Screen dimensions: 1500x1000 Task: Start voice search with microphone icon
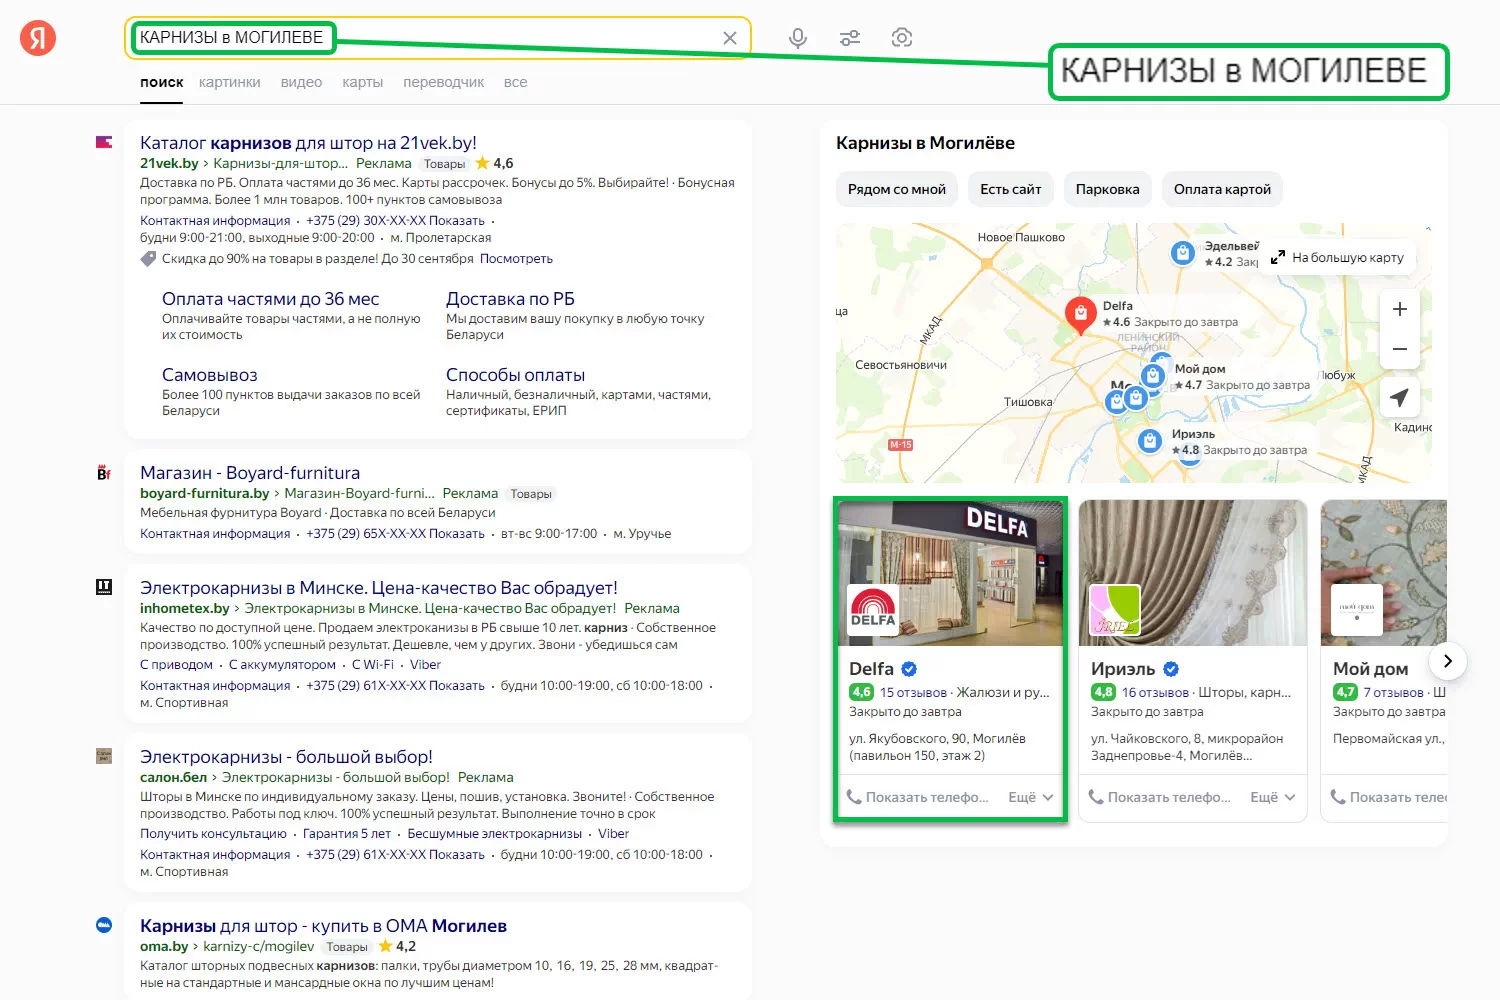(x=797, y=38)
